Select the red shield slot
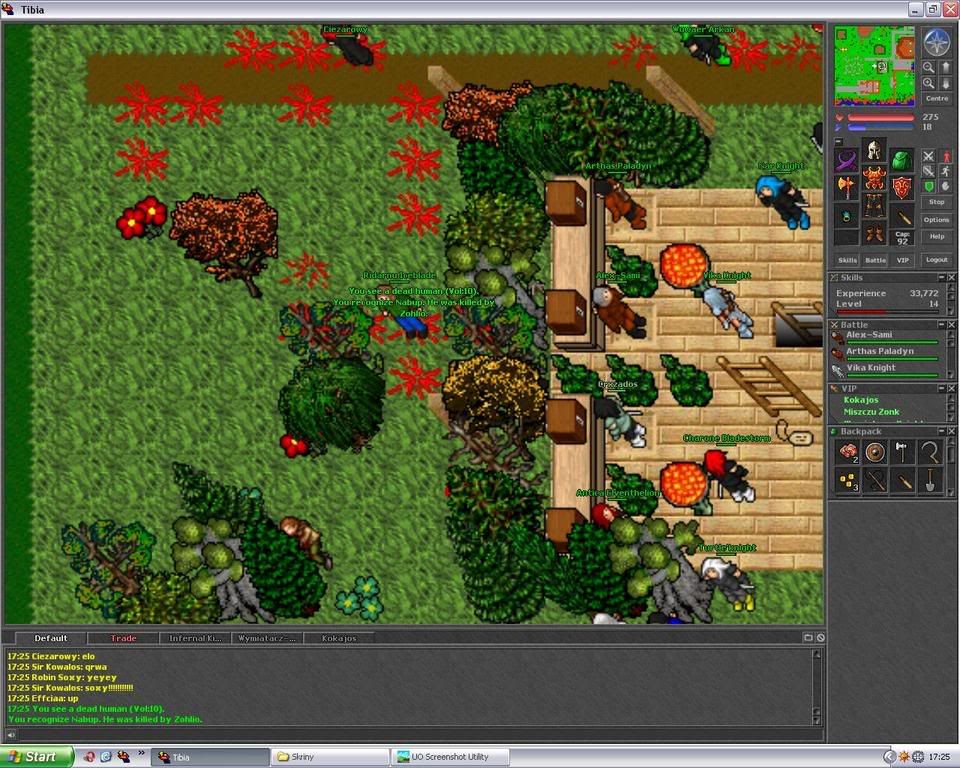 pos(901,188)
